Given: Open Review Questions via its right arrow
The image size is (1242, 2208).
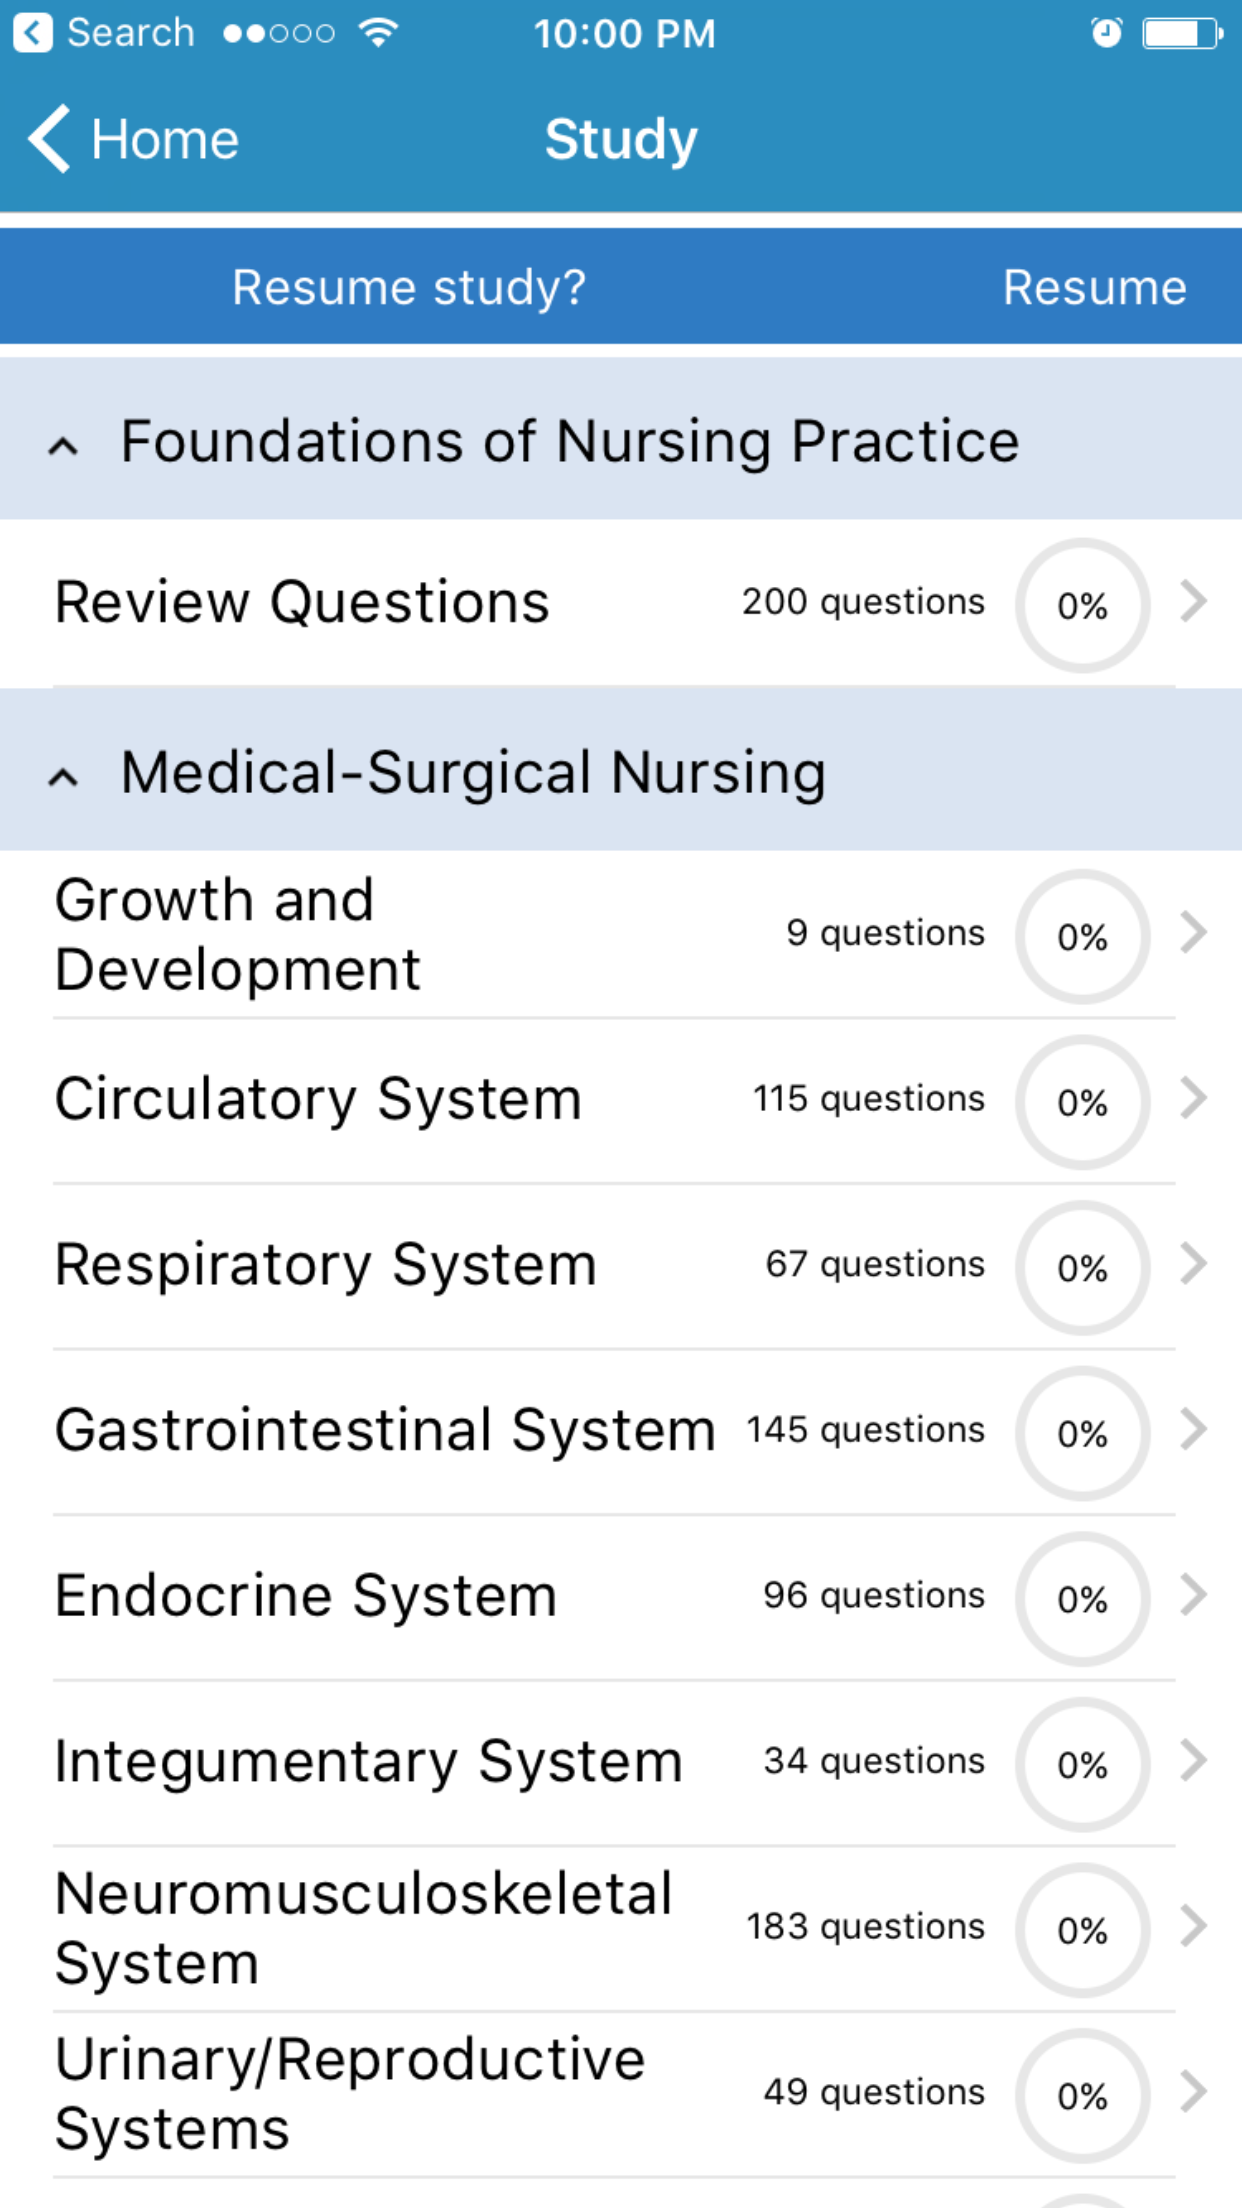Looking at the screenshot, I should tap(1193, 602).
